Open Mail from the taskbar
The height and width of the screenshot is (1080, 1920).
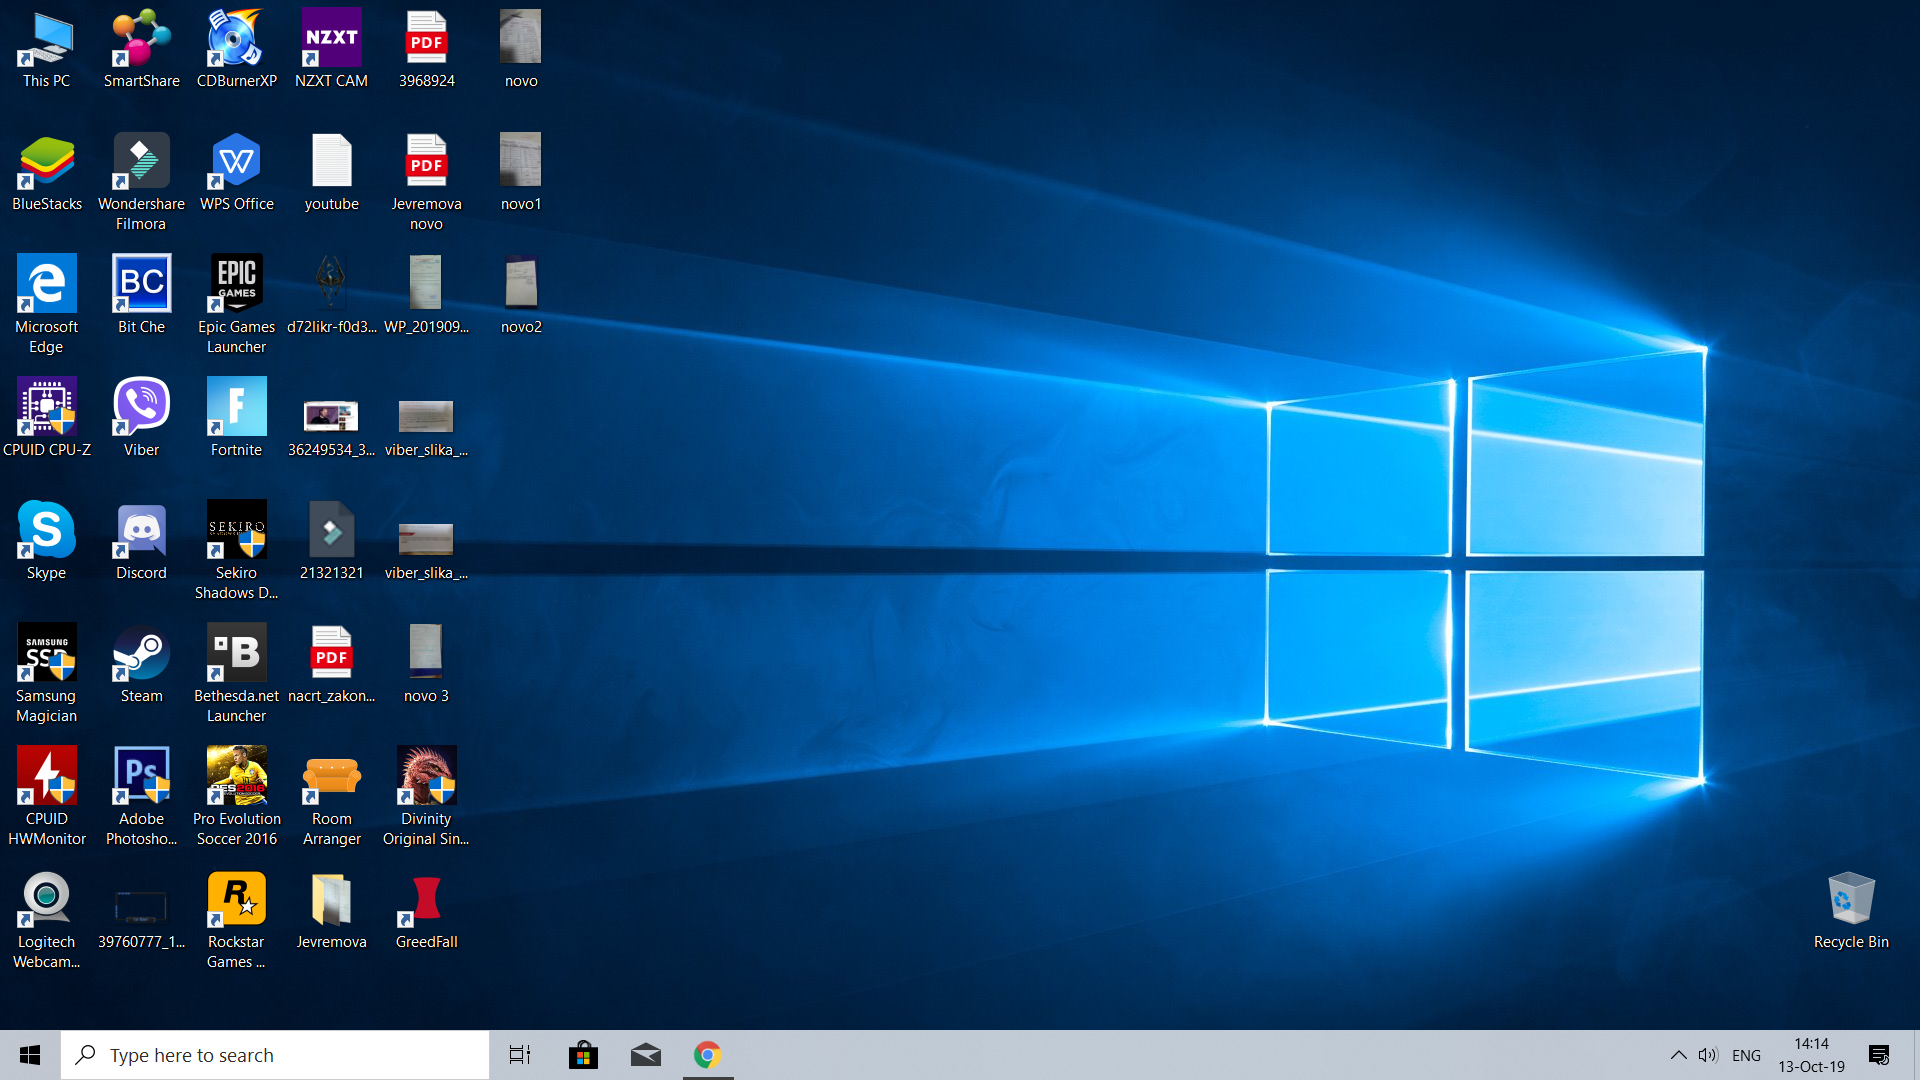(646, 1055)
